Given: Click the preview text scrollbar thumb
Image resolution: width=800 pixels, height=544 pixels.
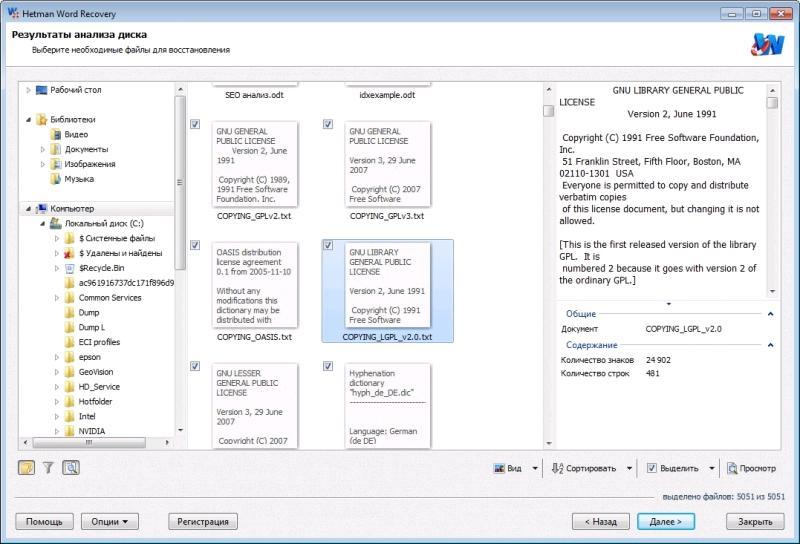Looking at the screenshot, I should click(x=772, y=103).
